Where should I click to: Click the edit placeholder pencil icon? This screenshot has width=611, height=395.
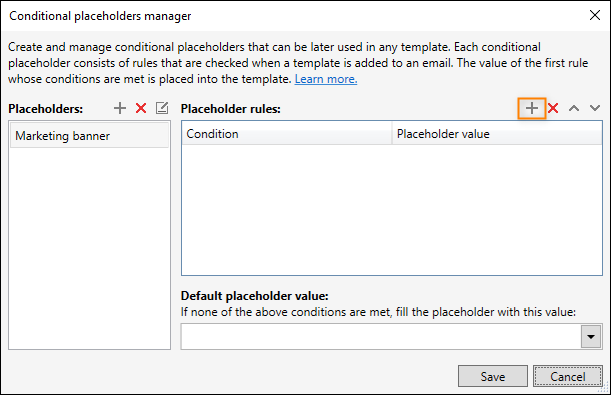(162, 108)
